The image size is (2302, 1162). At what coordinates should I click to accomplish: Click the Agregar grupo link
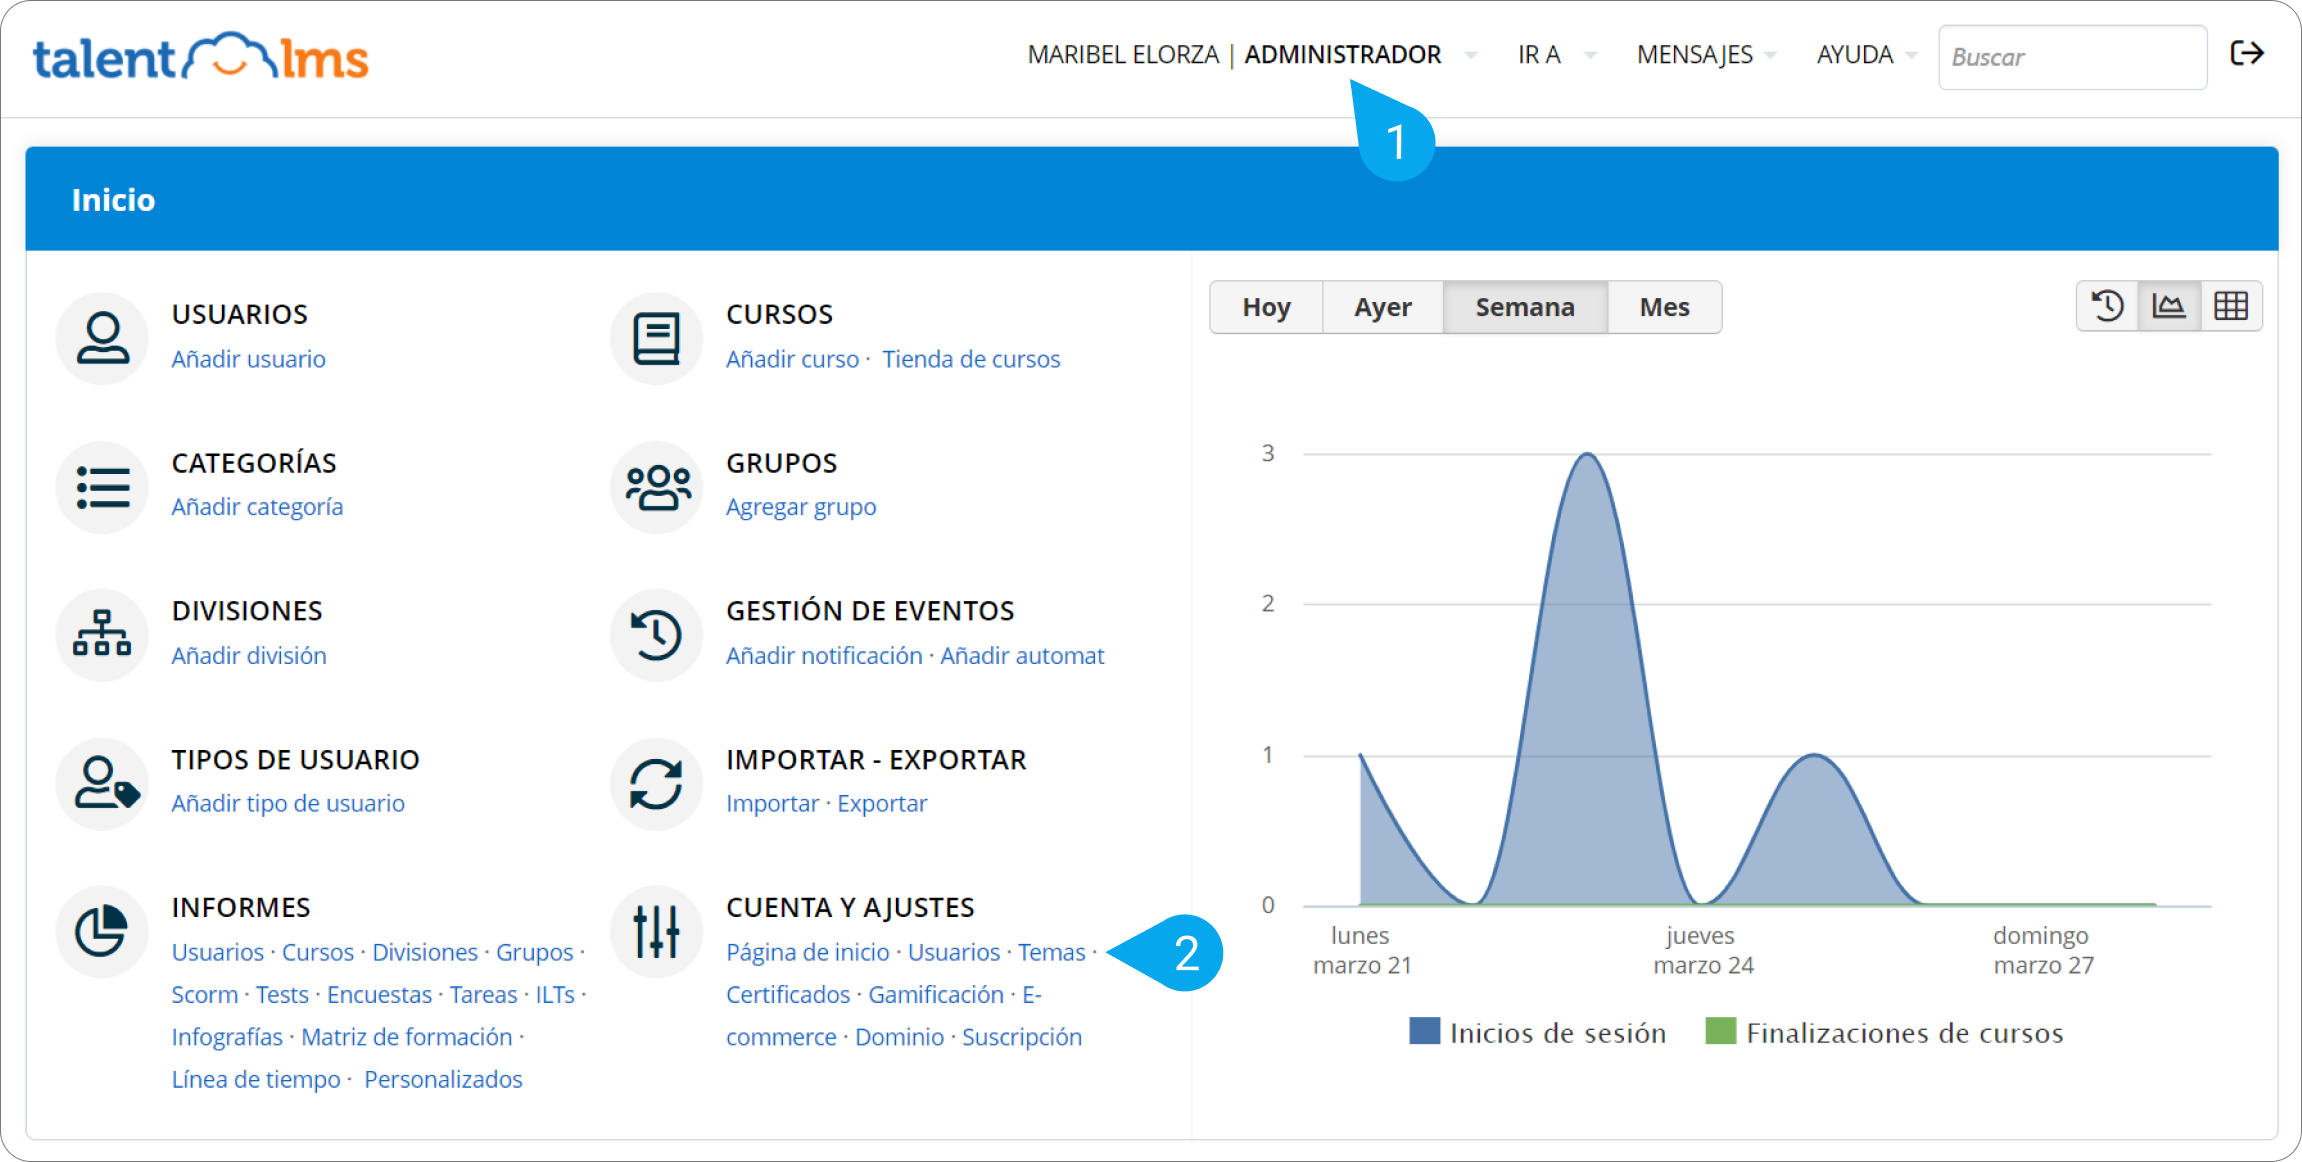click(801, 507)
